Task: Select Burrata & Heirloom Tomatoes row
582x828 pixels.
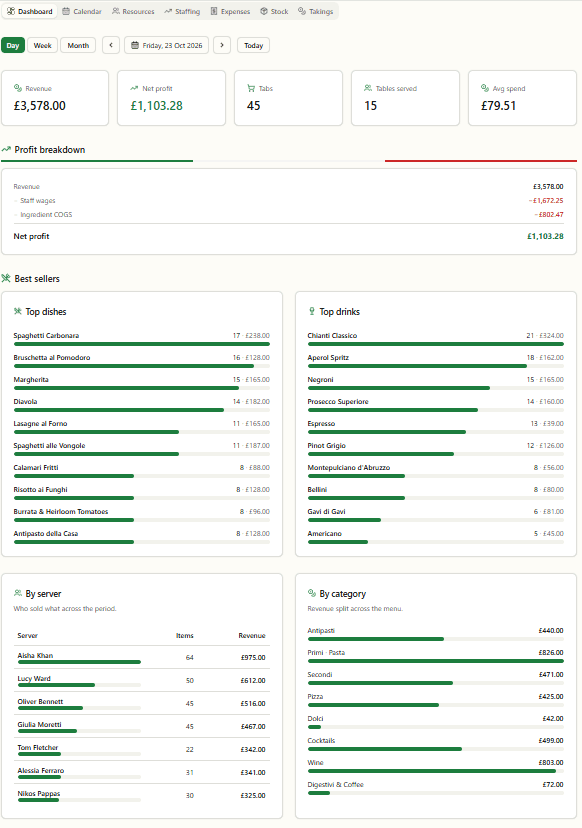Action: click(142, 515)
